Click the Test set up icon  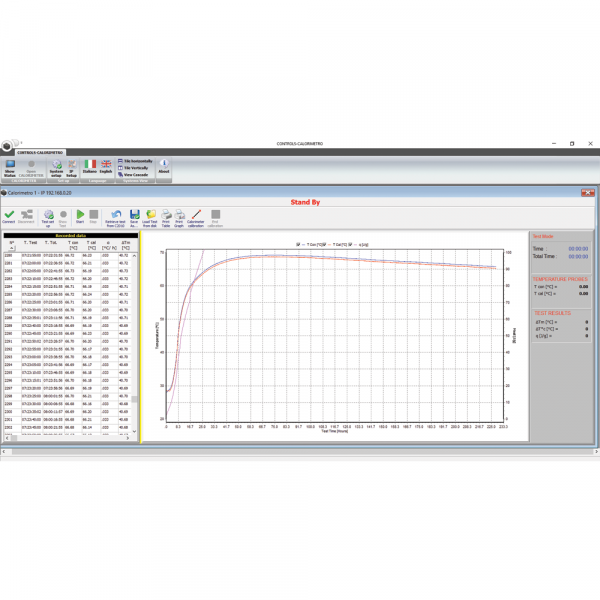pos(48,215)
